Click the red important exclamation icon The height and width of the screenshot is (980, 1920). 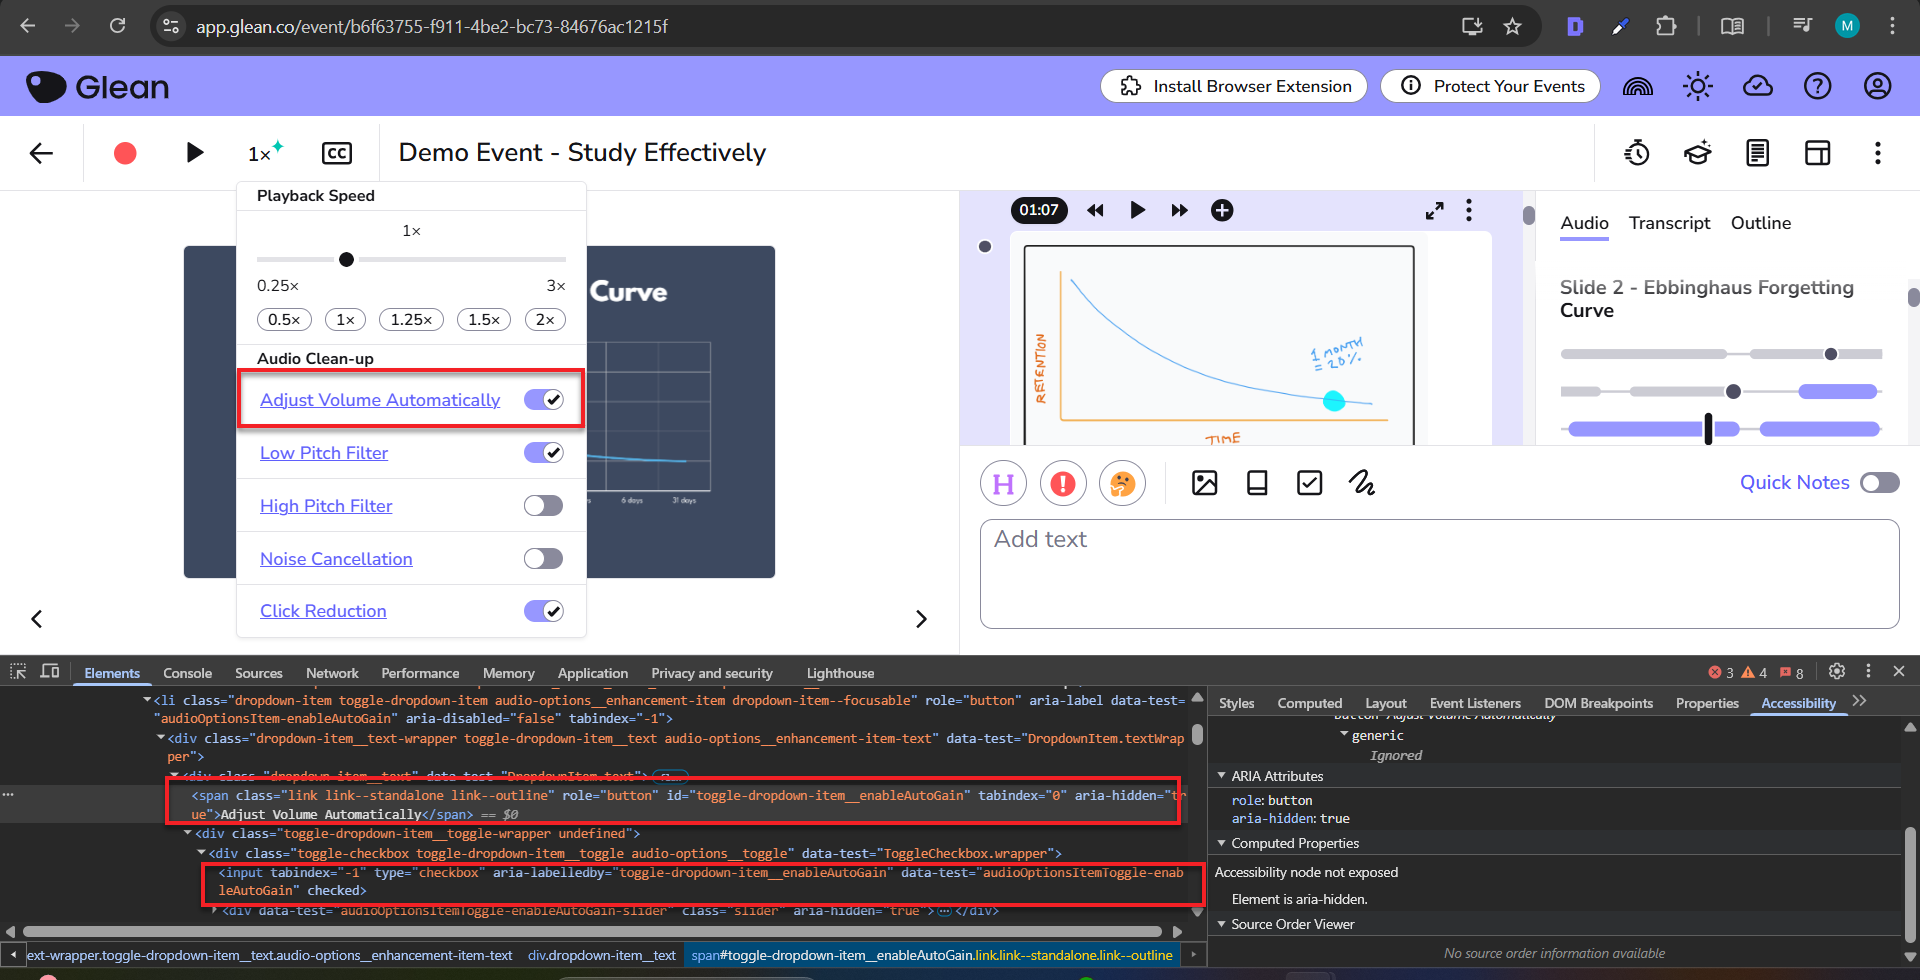1063,484
